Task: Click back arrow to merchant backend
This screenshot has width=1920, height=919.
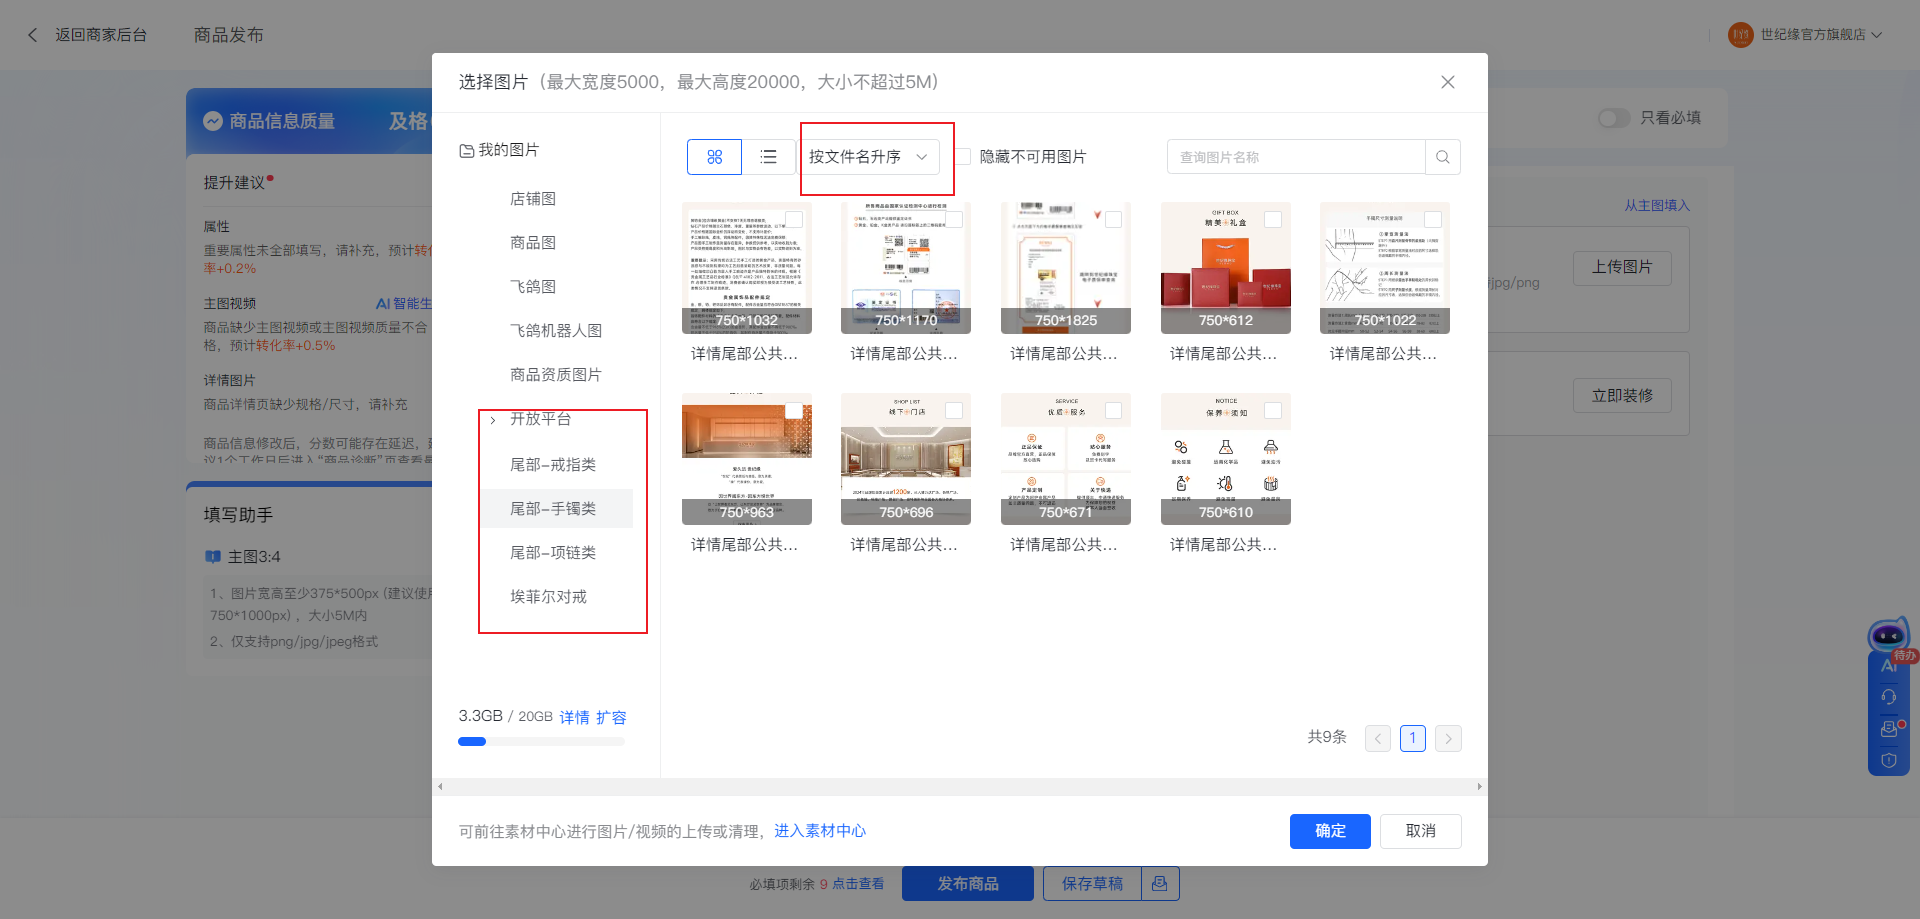Action: tap(33, 35)
